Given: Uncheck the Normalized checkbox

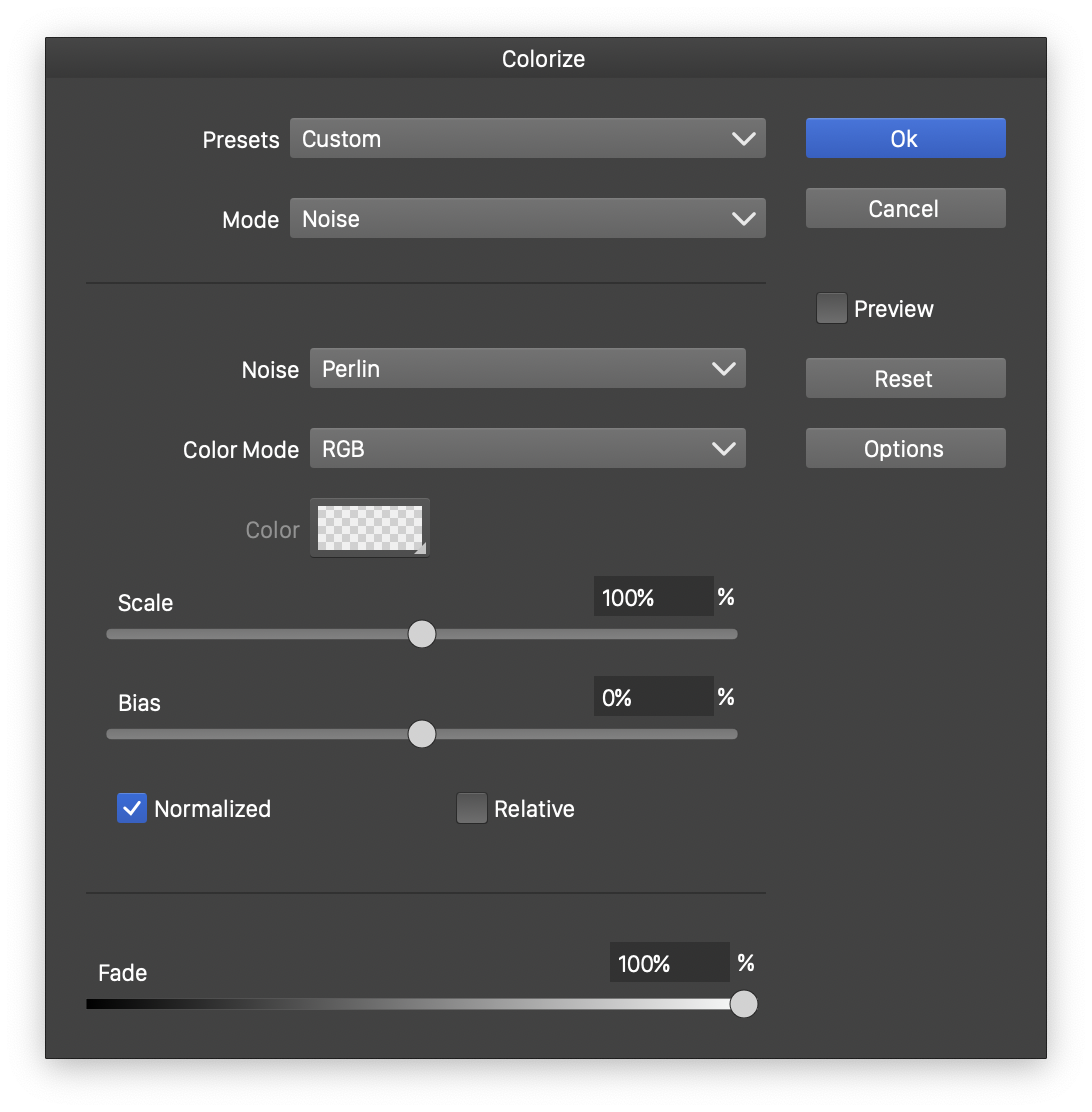Looking at the screenshot, I should coord(132,808).
